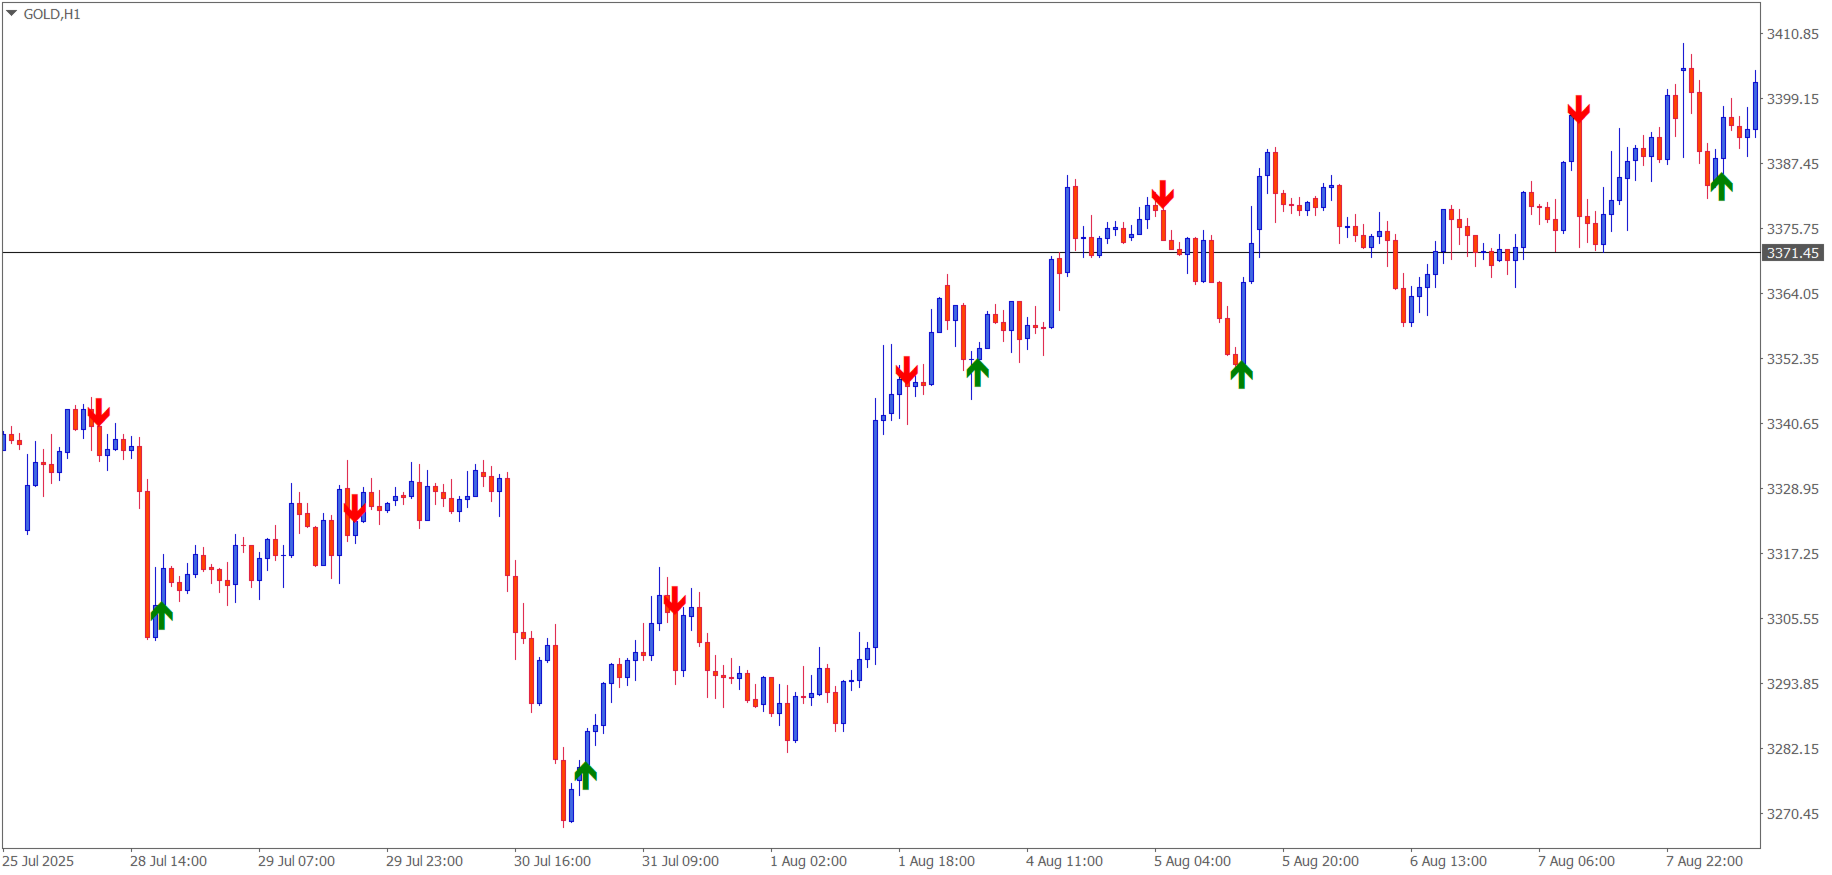This screenshot has height=875, width=1832.
Task: Click the 3270.45 price scale label
Action: [x=1792, y=814]
